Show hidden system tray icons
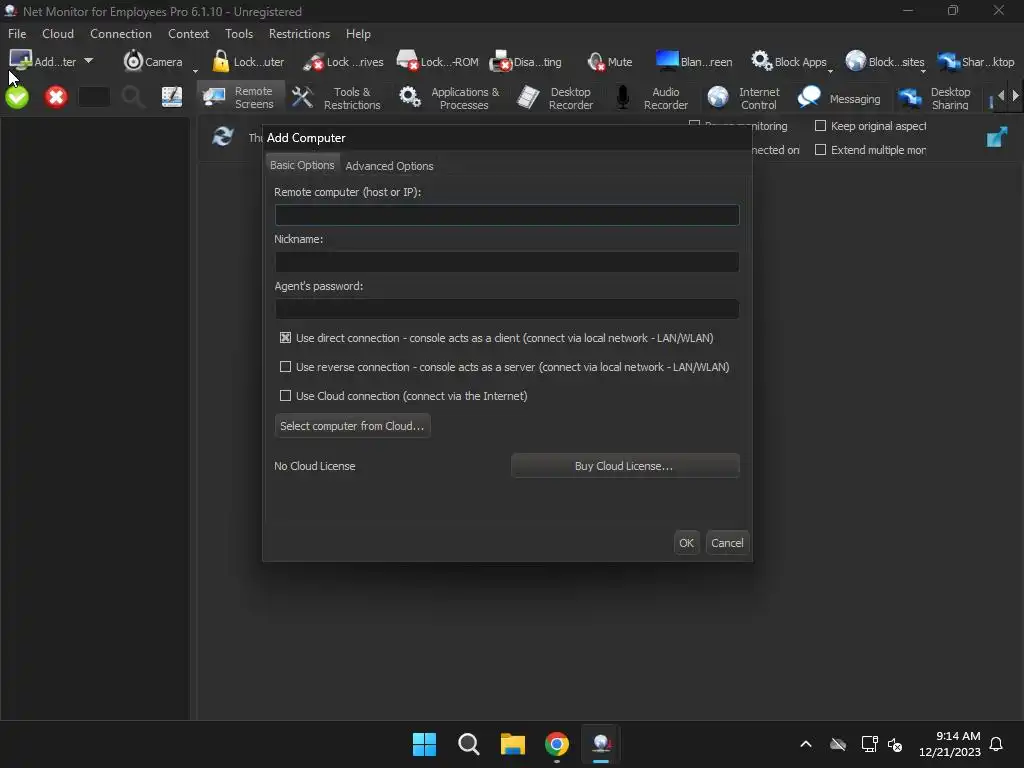Image resolution: width=1024 pixels, height=768 pixels. click(x=806, y=744)
